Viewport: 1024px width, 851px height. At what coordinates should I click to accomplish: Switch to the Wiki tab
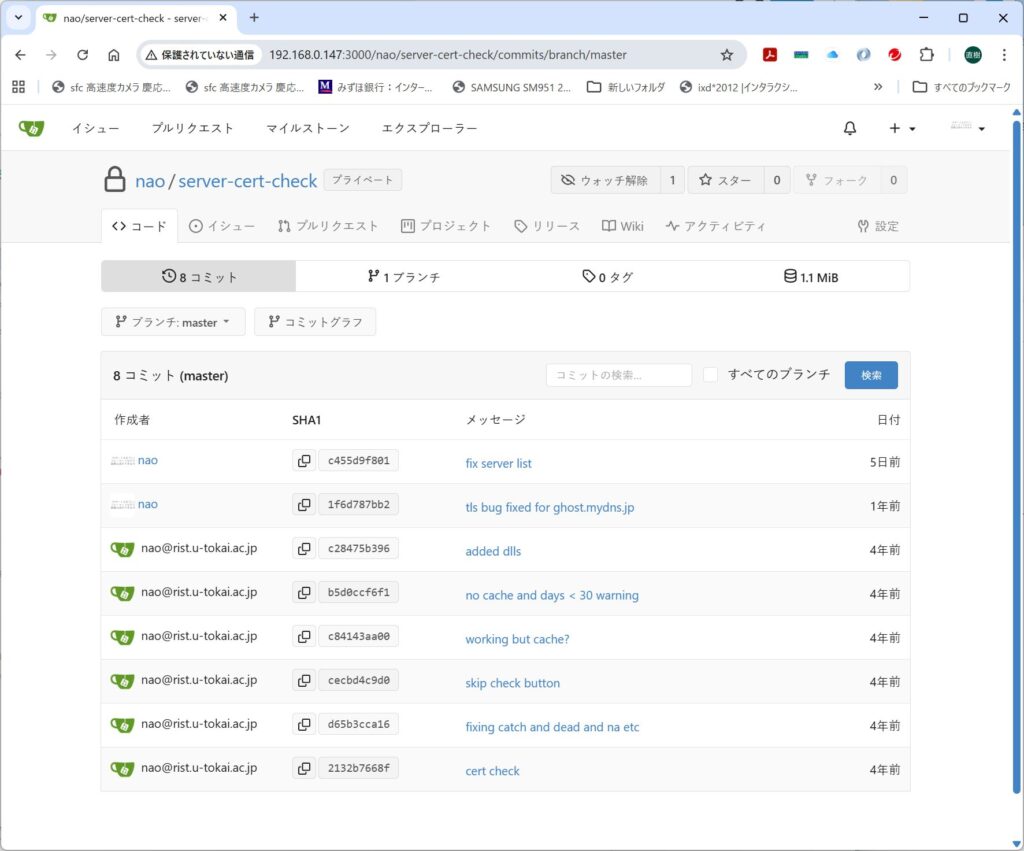pos(622,226)
